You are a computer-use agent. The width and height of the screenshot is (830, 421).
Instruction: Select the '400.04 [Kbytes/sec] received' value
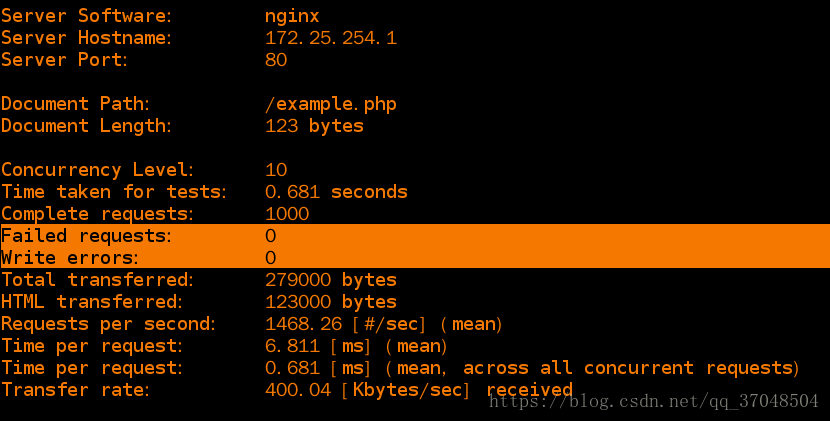pos(419,390)
